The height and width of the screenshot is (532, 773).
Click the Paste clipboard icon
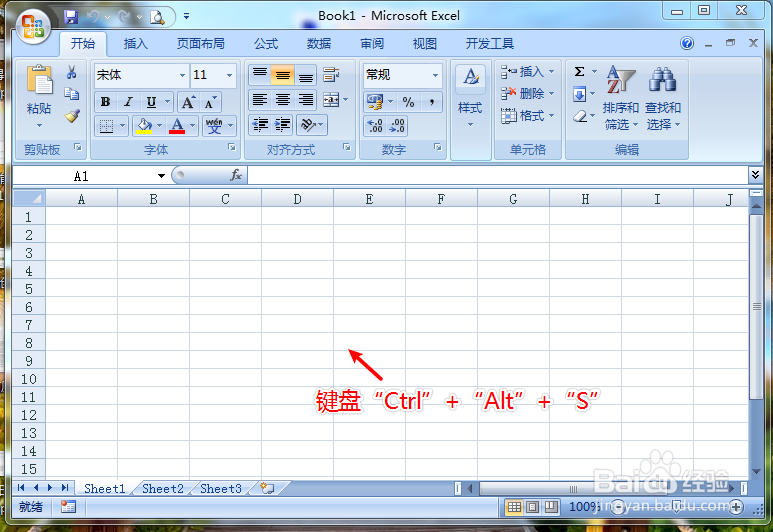(39, 79)
